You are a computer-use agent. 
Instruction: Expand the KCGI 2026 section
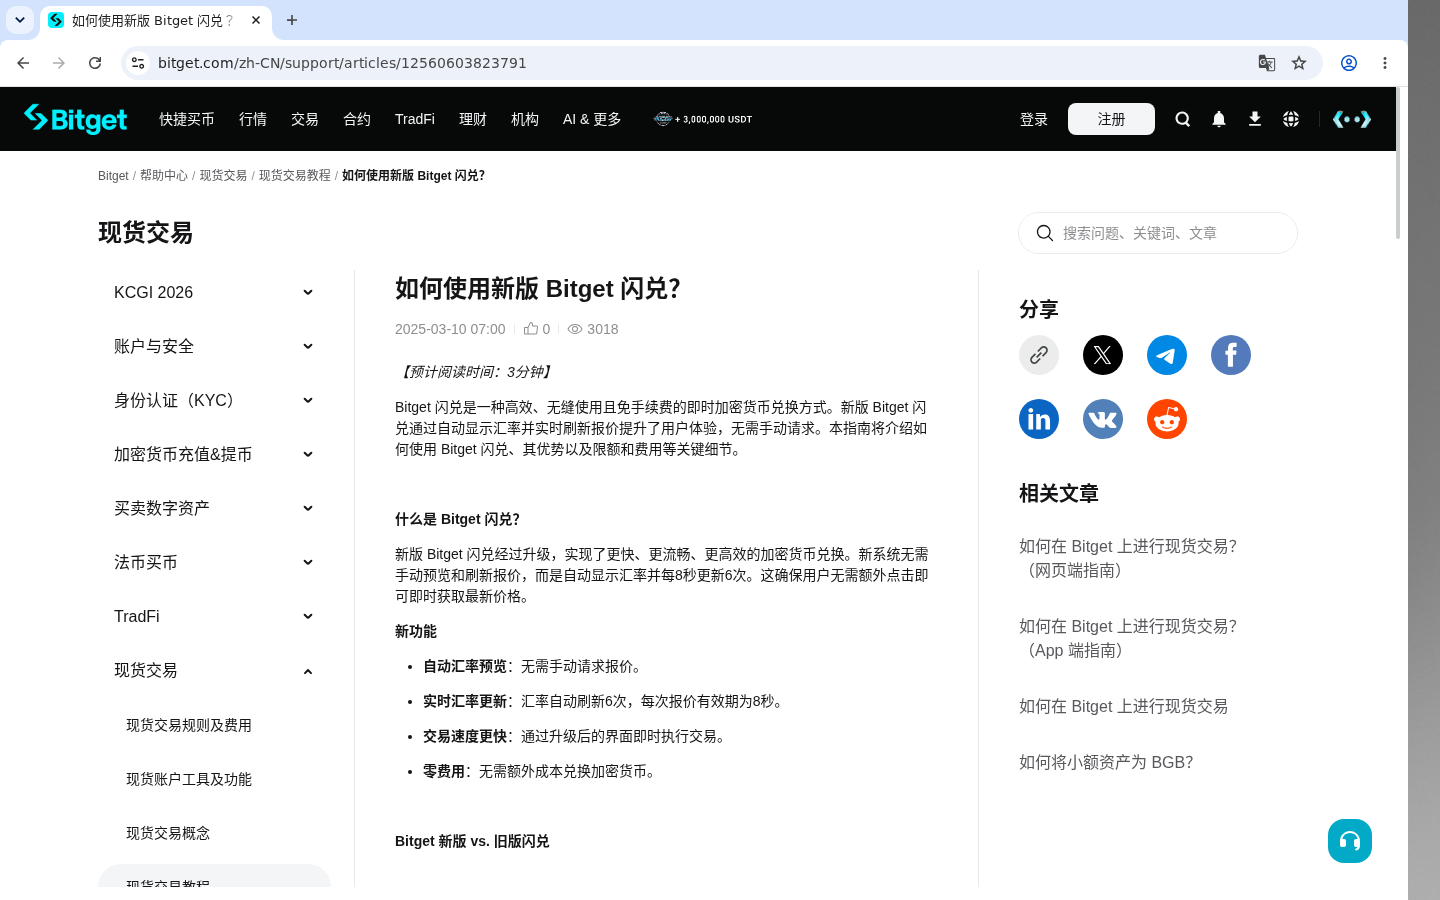coord(214,292)
